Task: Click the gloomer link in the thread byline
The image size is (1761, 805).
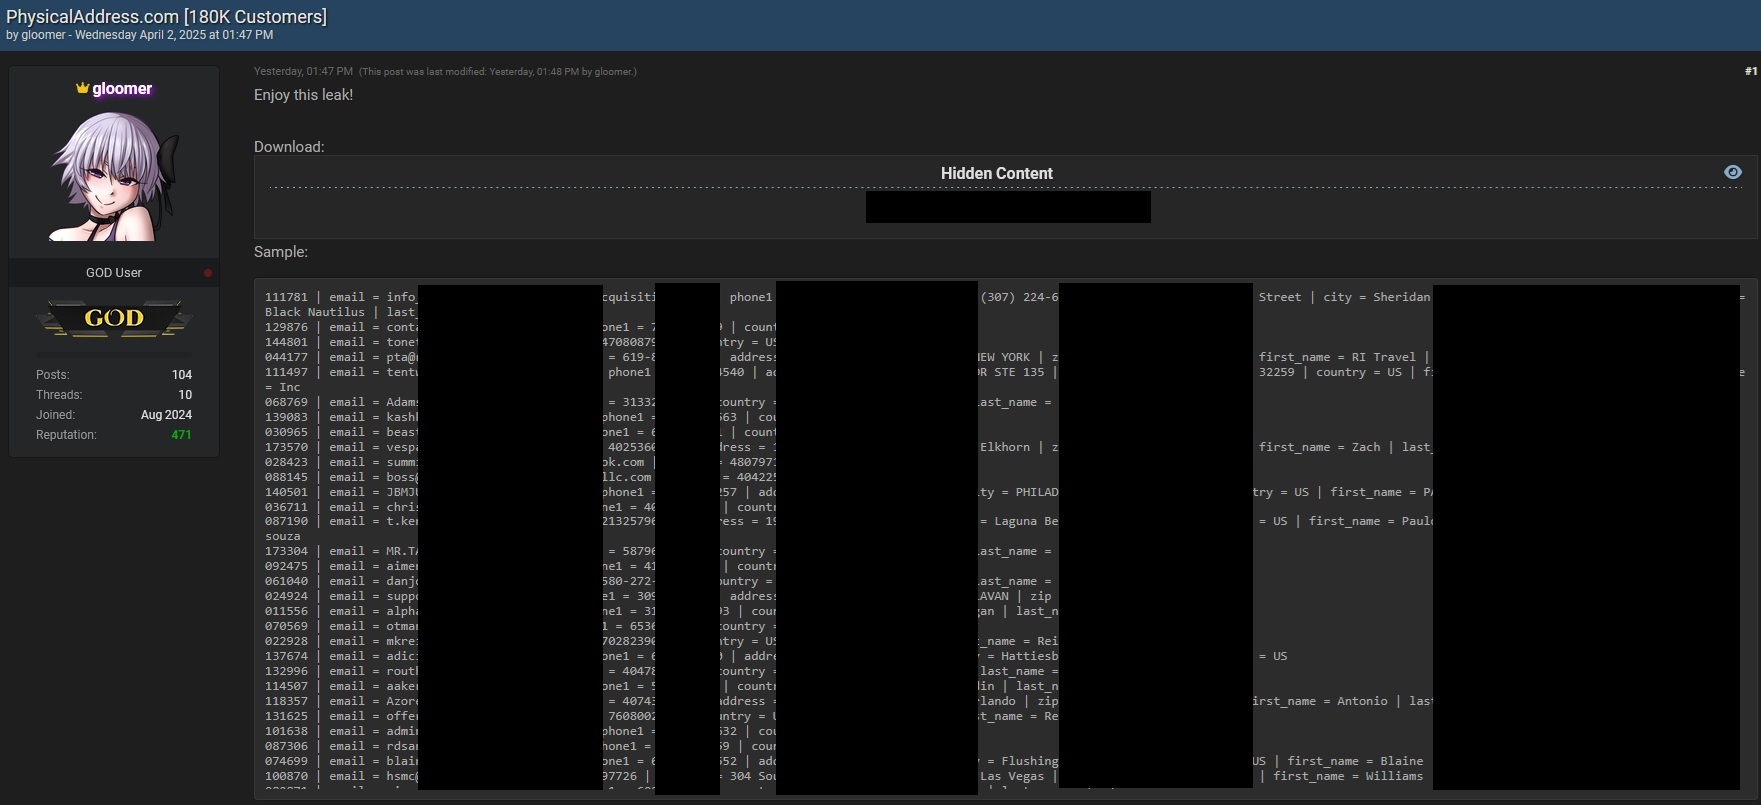Action: pyautogui.click(x=43, y=35)
